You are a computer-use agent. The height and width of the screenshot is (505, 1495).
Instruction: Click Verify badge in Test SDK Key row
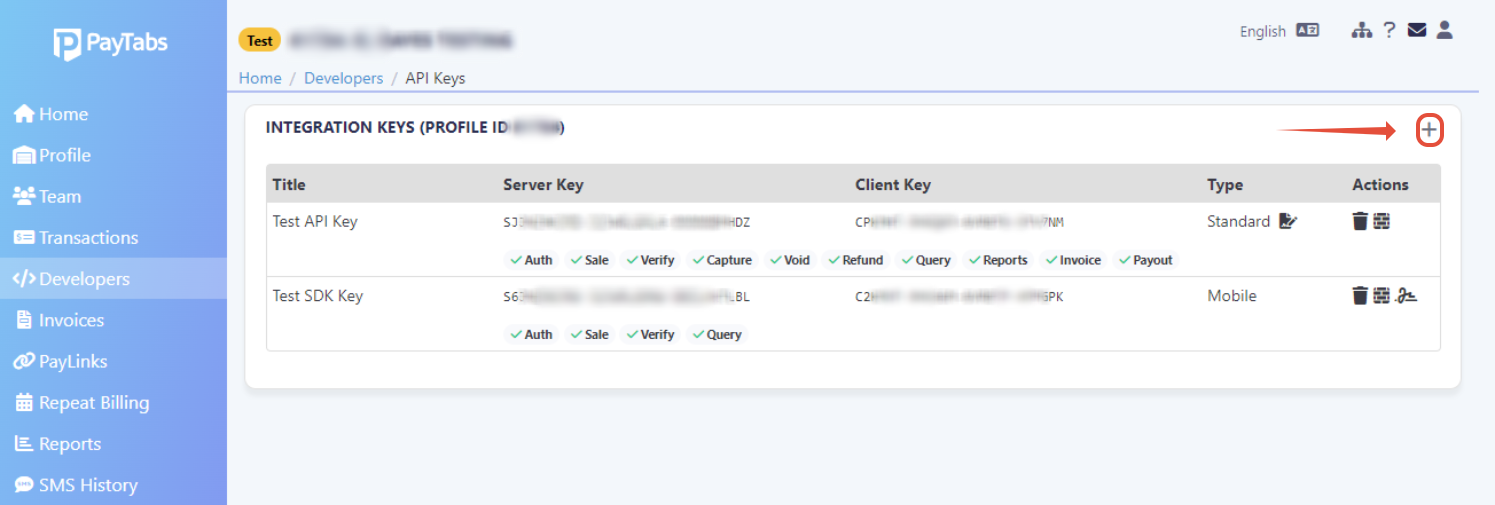click(x=651, y=334)
